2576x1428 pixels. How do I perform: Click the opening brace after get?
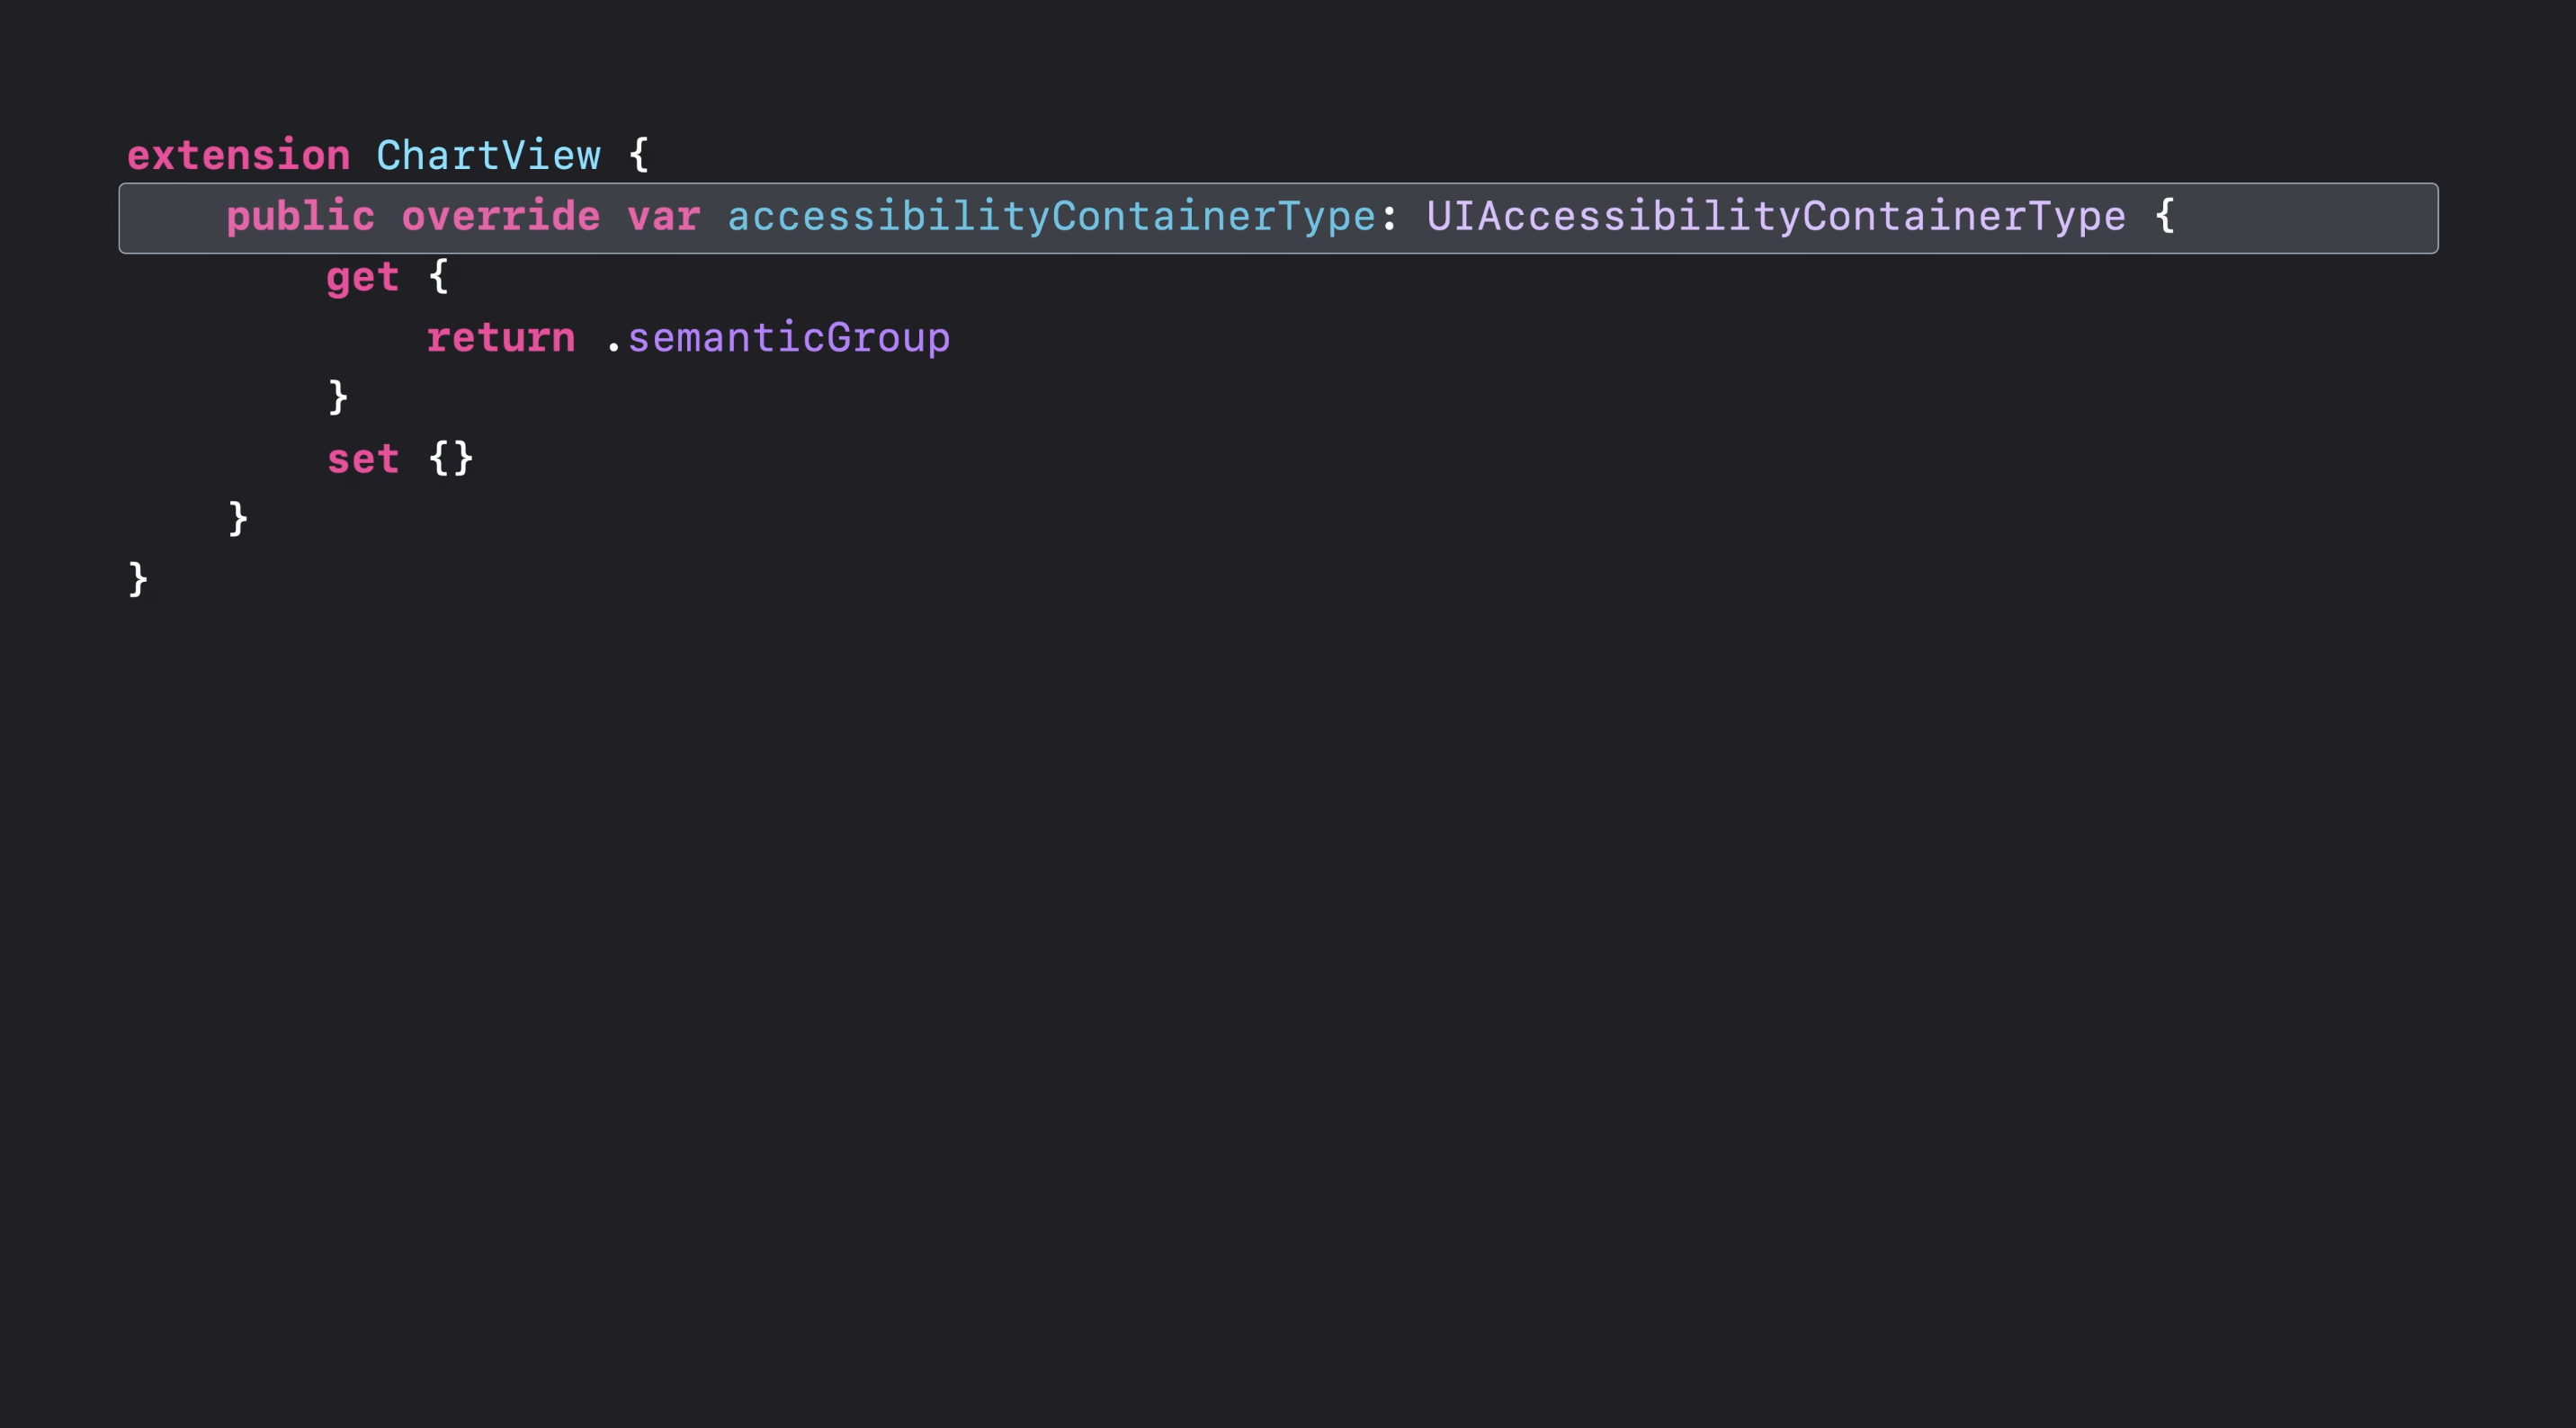coord(438,277)
